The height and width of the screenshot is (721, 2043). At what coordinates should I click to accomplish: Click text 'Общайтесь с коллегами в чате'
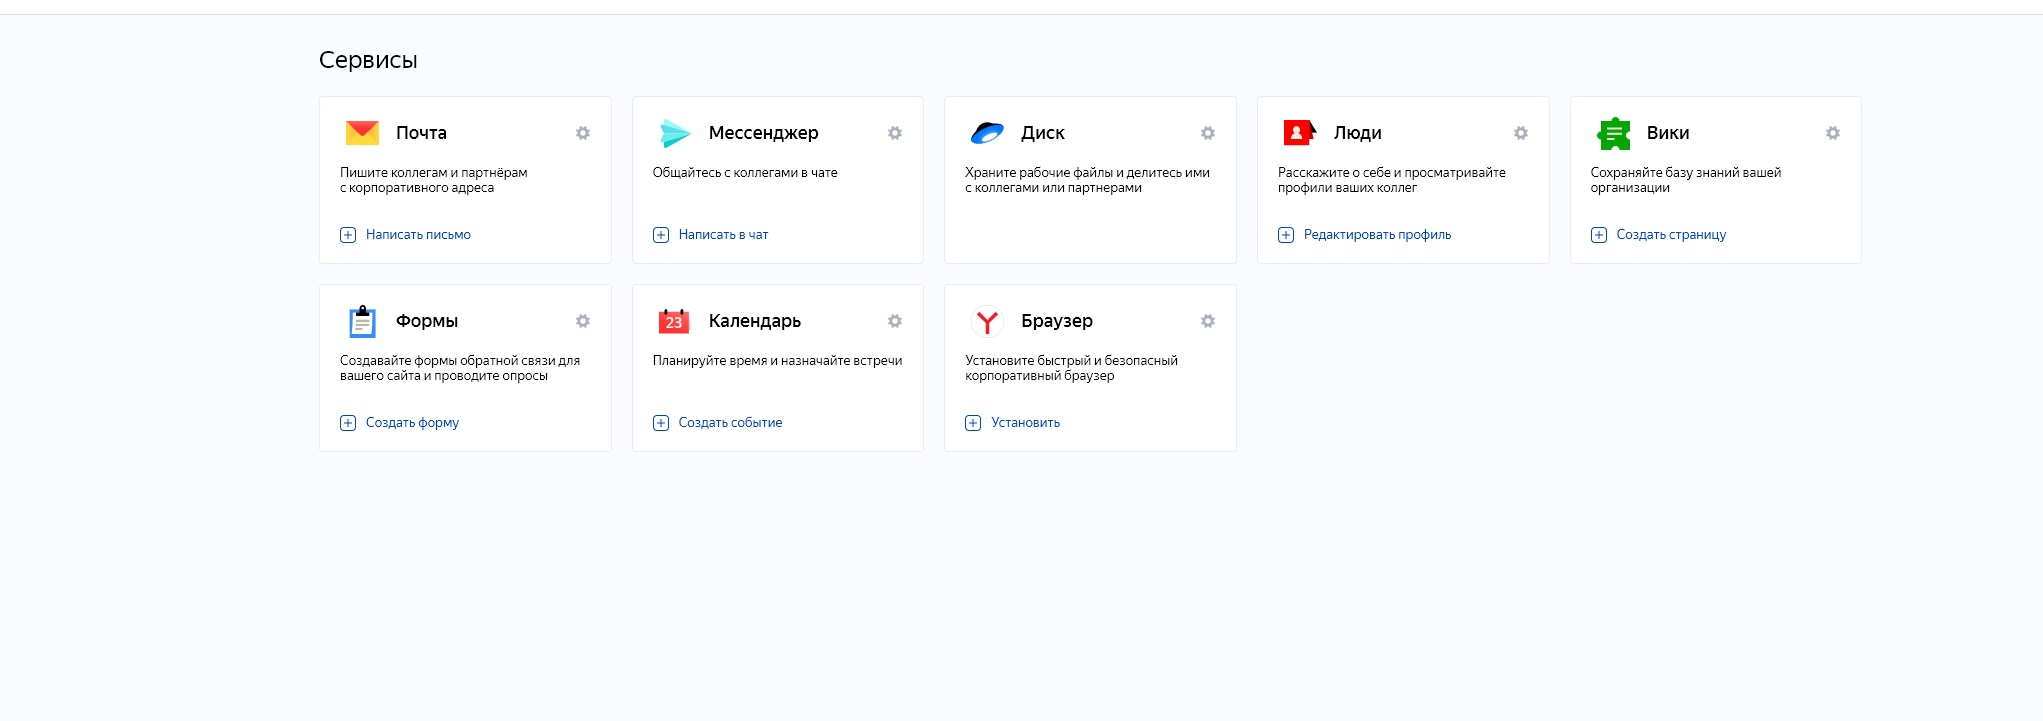click(745, 173)
